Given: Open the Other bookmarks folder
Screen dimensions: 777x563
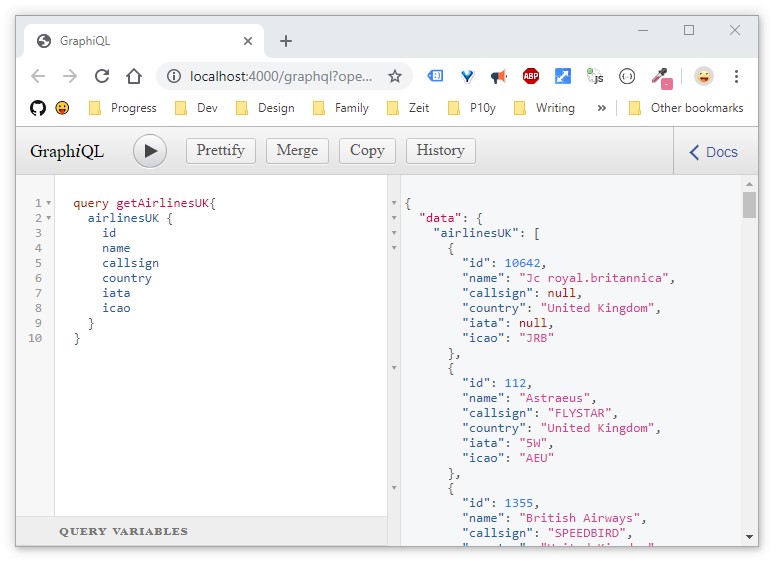Looking at the screenshot, I should point(686,108).
